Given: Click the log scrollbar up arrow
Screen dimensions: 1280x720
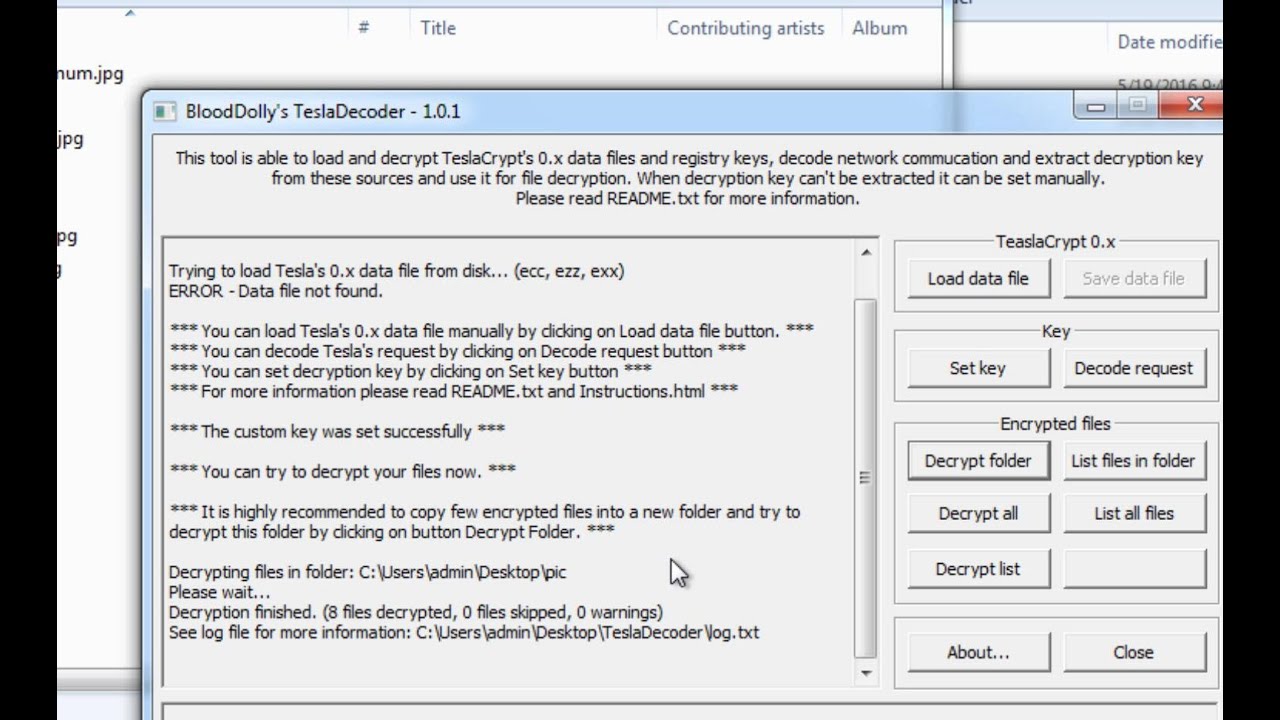Looking at the screenshot, I should [866, 253].
